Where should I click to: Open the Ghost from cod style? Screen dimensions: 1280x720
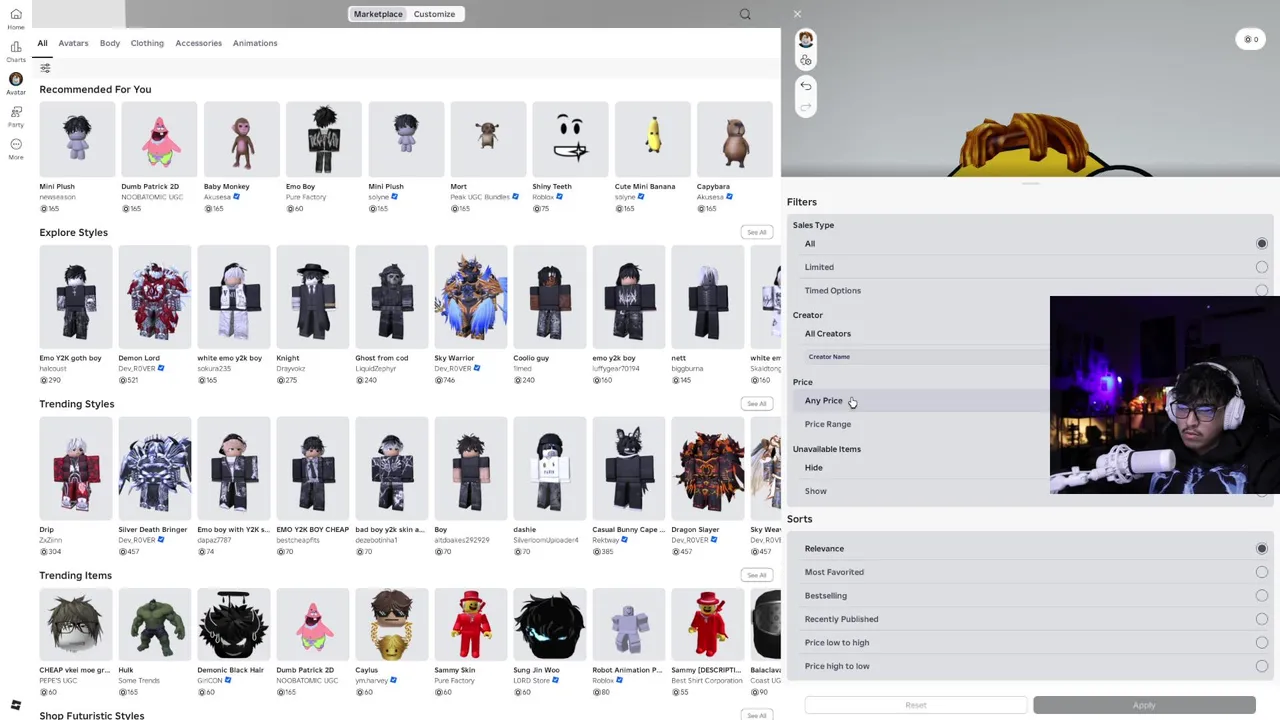(x=391, y=298)
